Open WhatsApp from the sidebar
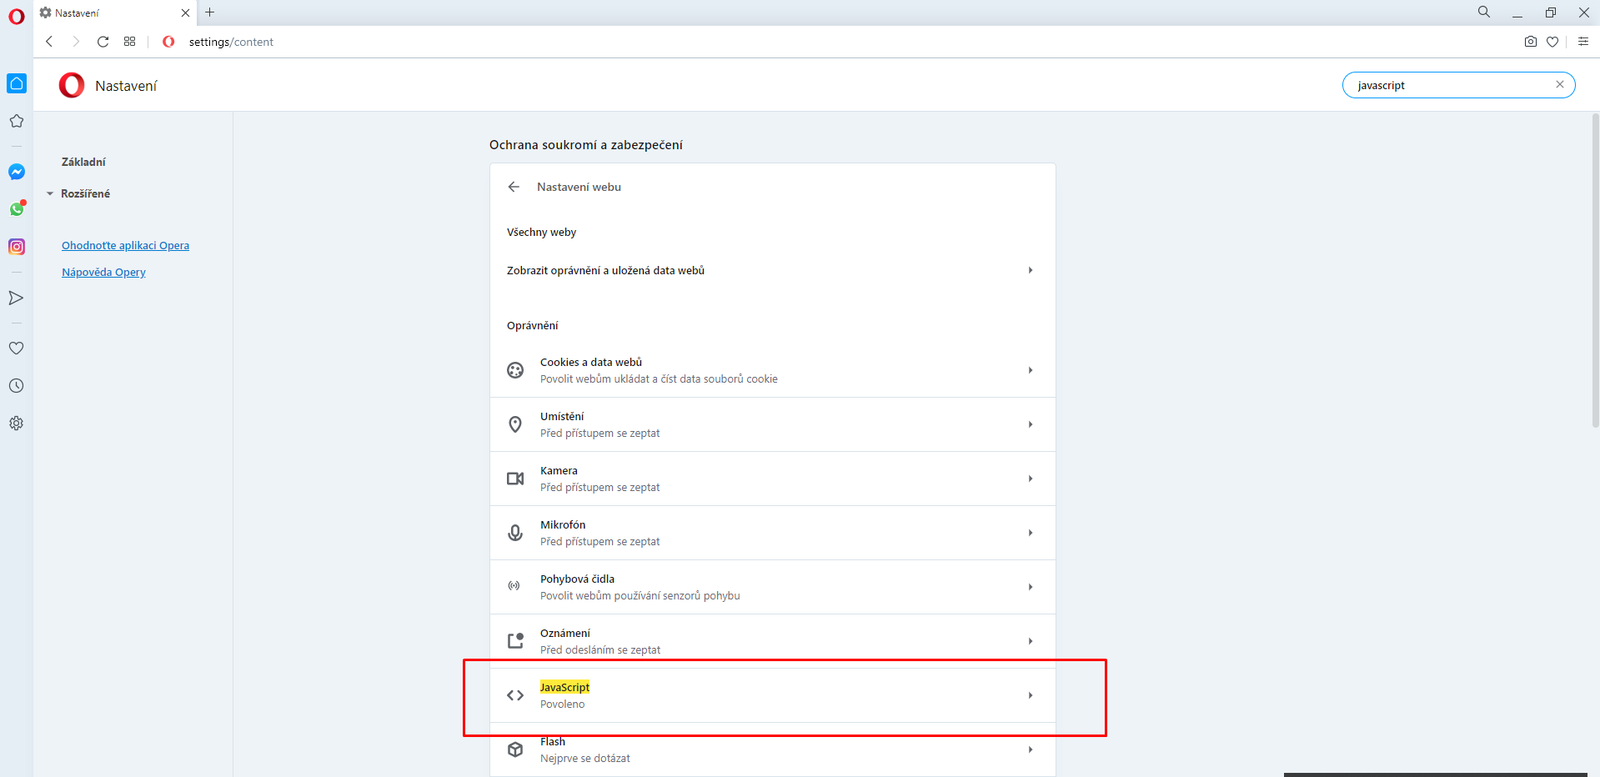Viewport: 1600px width, 777px height. click(17, 209)
